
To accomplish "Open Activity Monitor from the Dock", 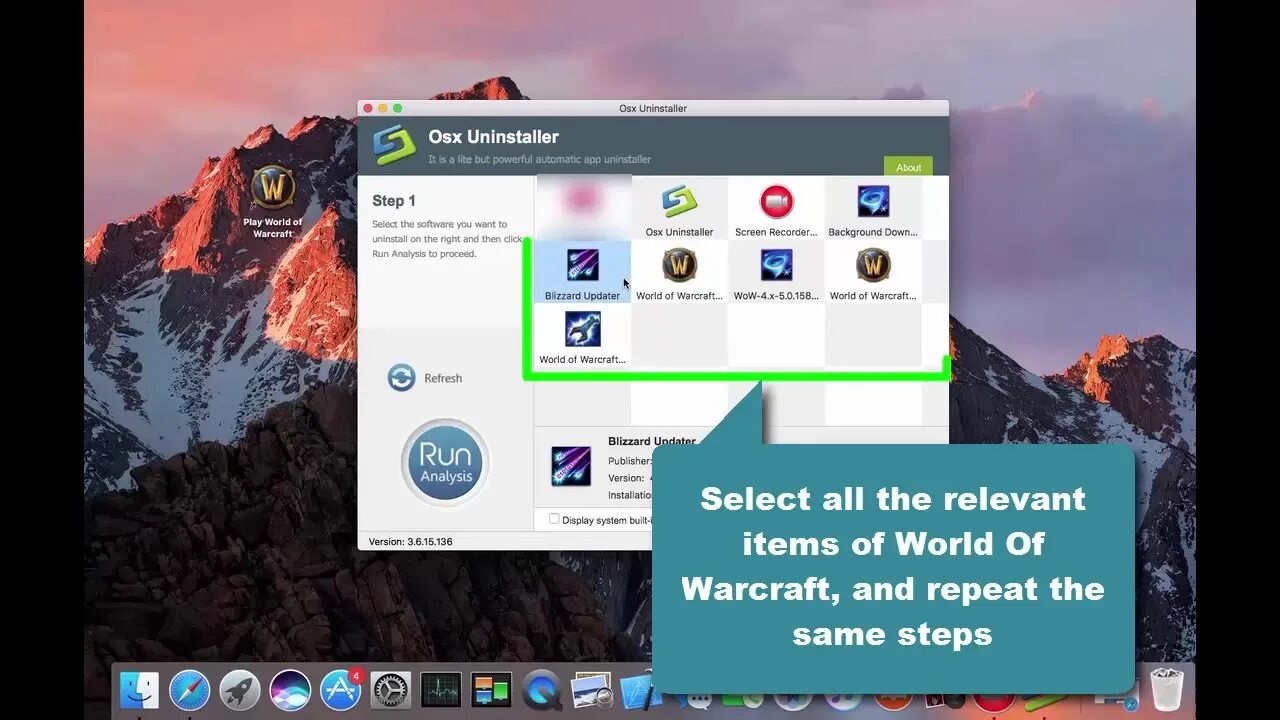I will coord(441,690).
